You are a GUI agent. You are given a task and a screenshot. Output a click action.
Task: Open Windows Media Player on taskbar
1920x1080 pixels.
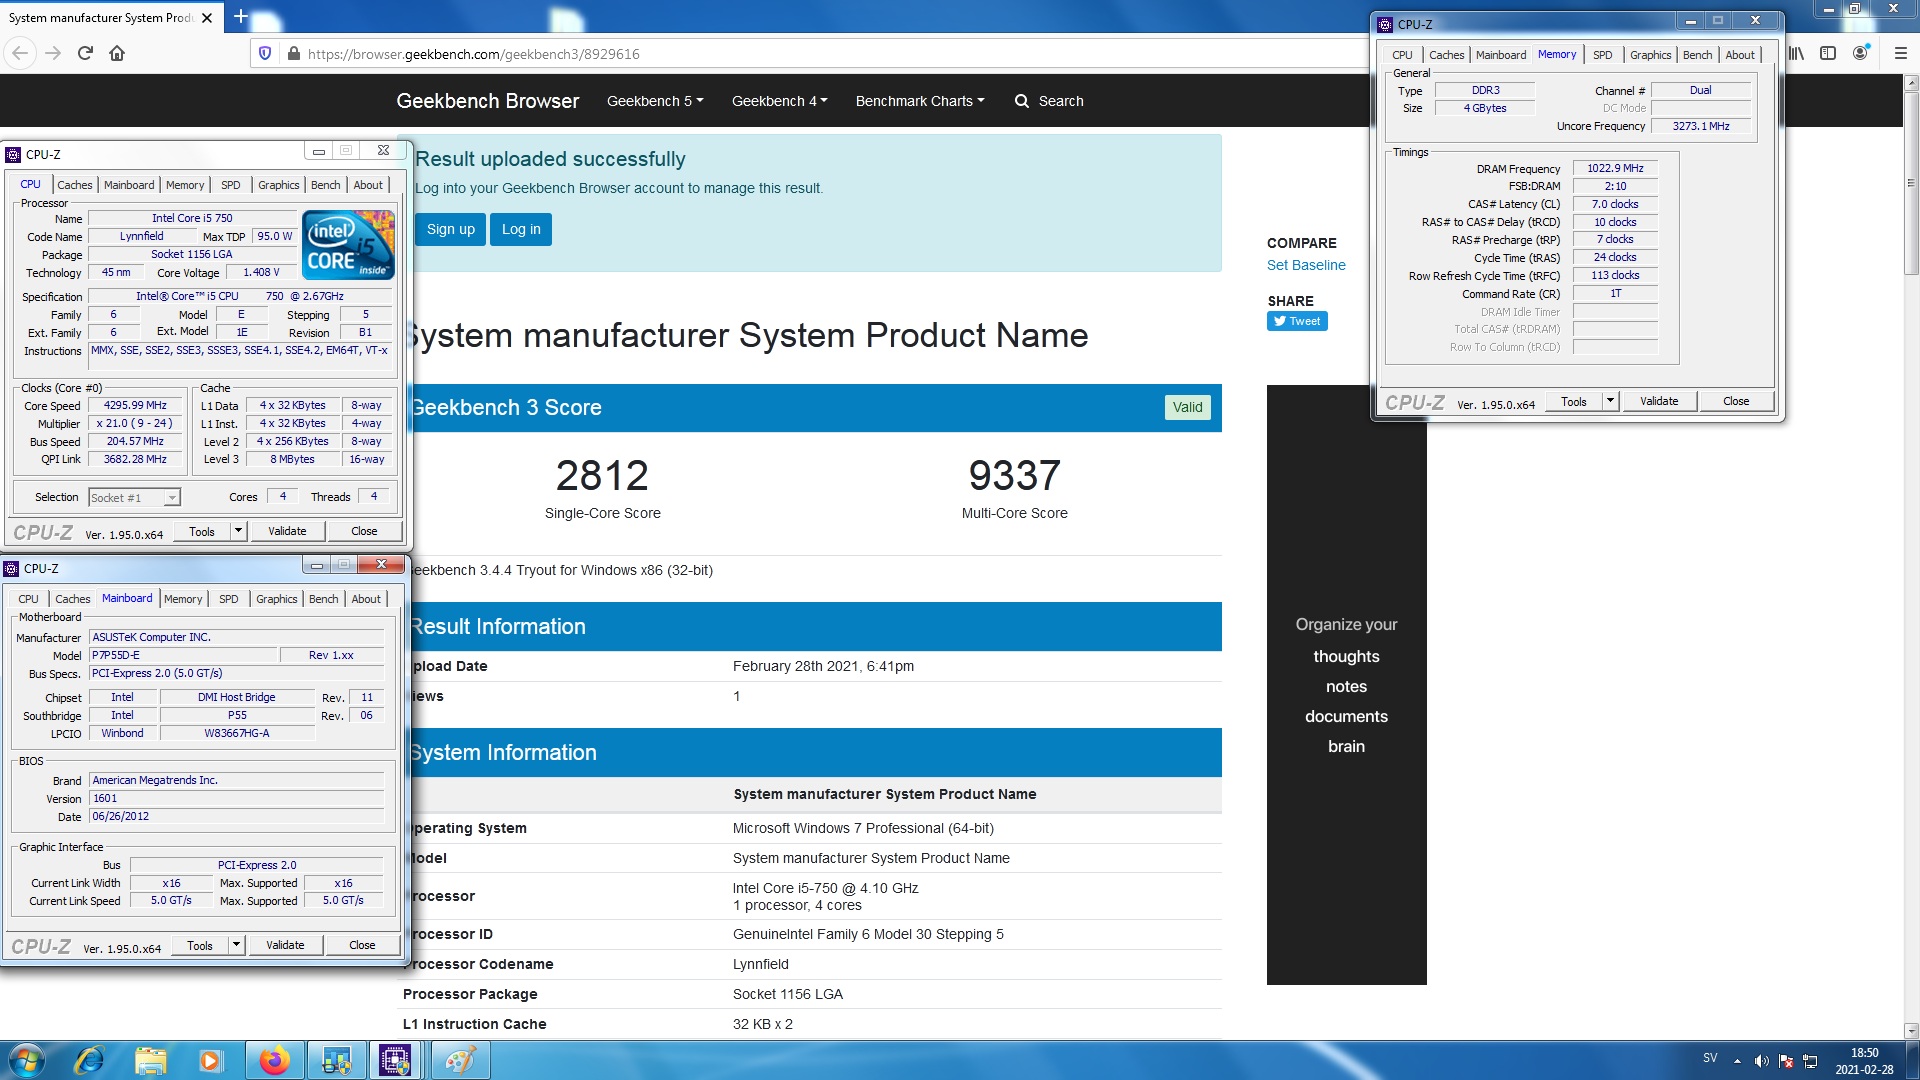(210, 1060)
